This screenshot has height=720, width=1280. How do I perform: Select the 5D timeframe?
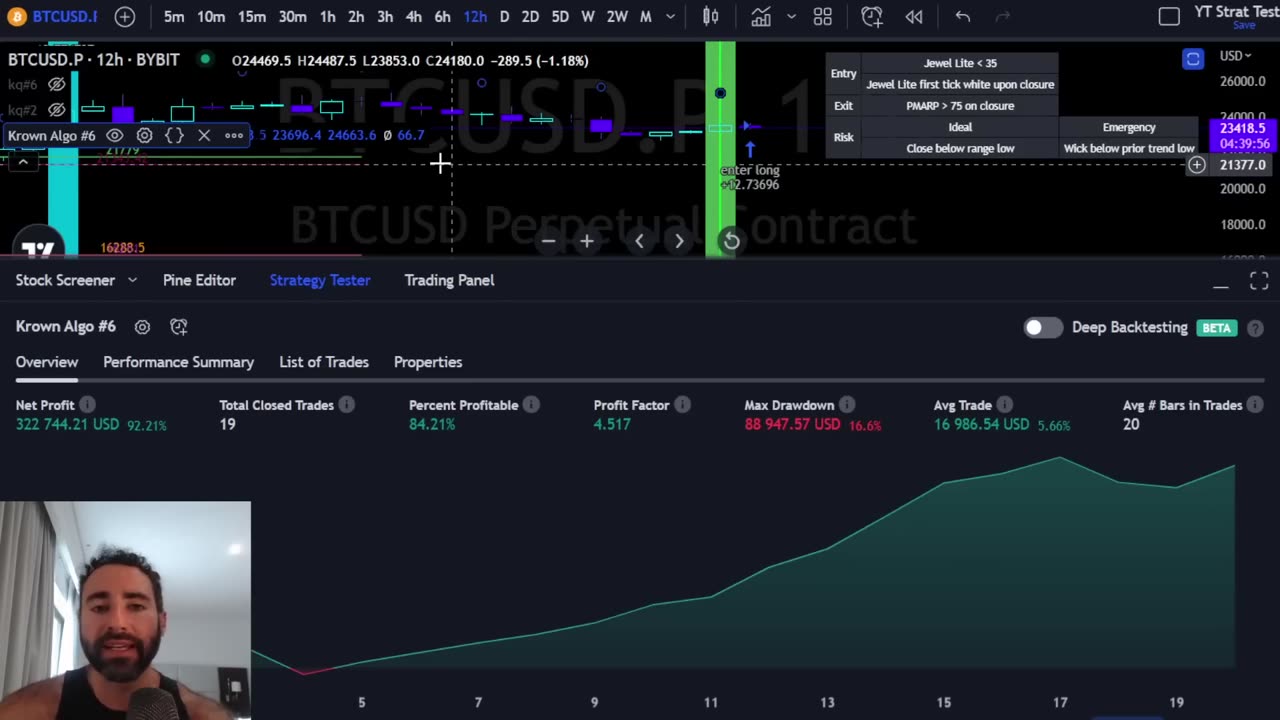[560, 17]
